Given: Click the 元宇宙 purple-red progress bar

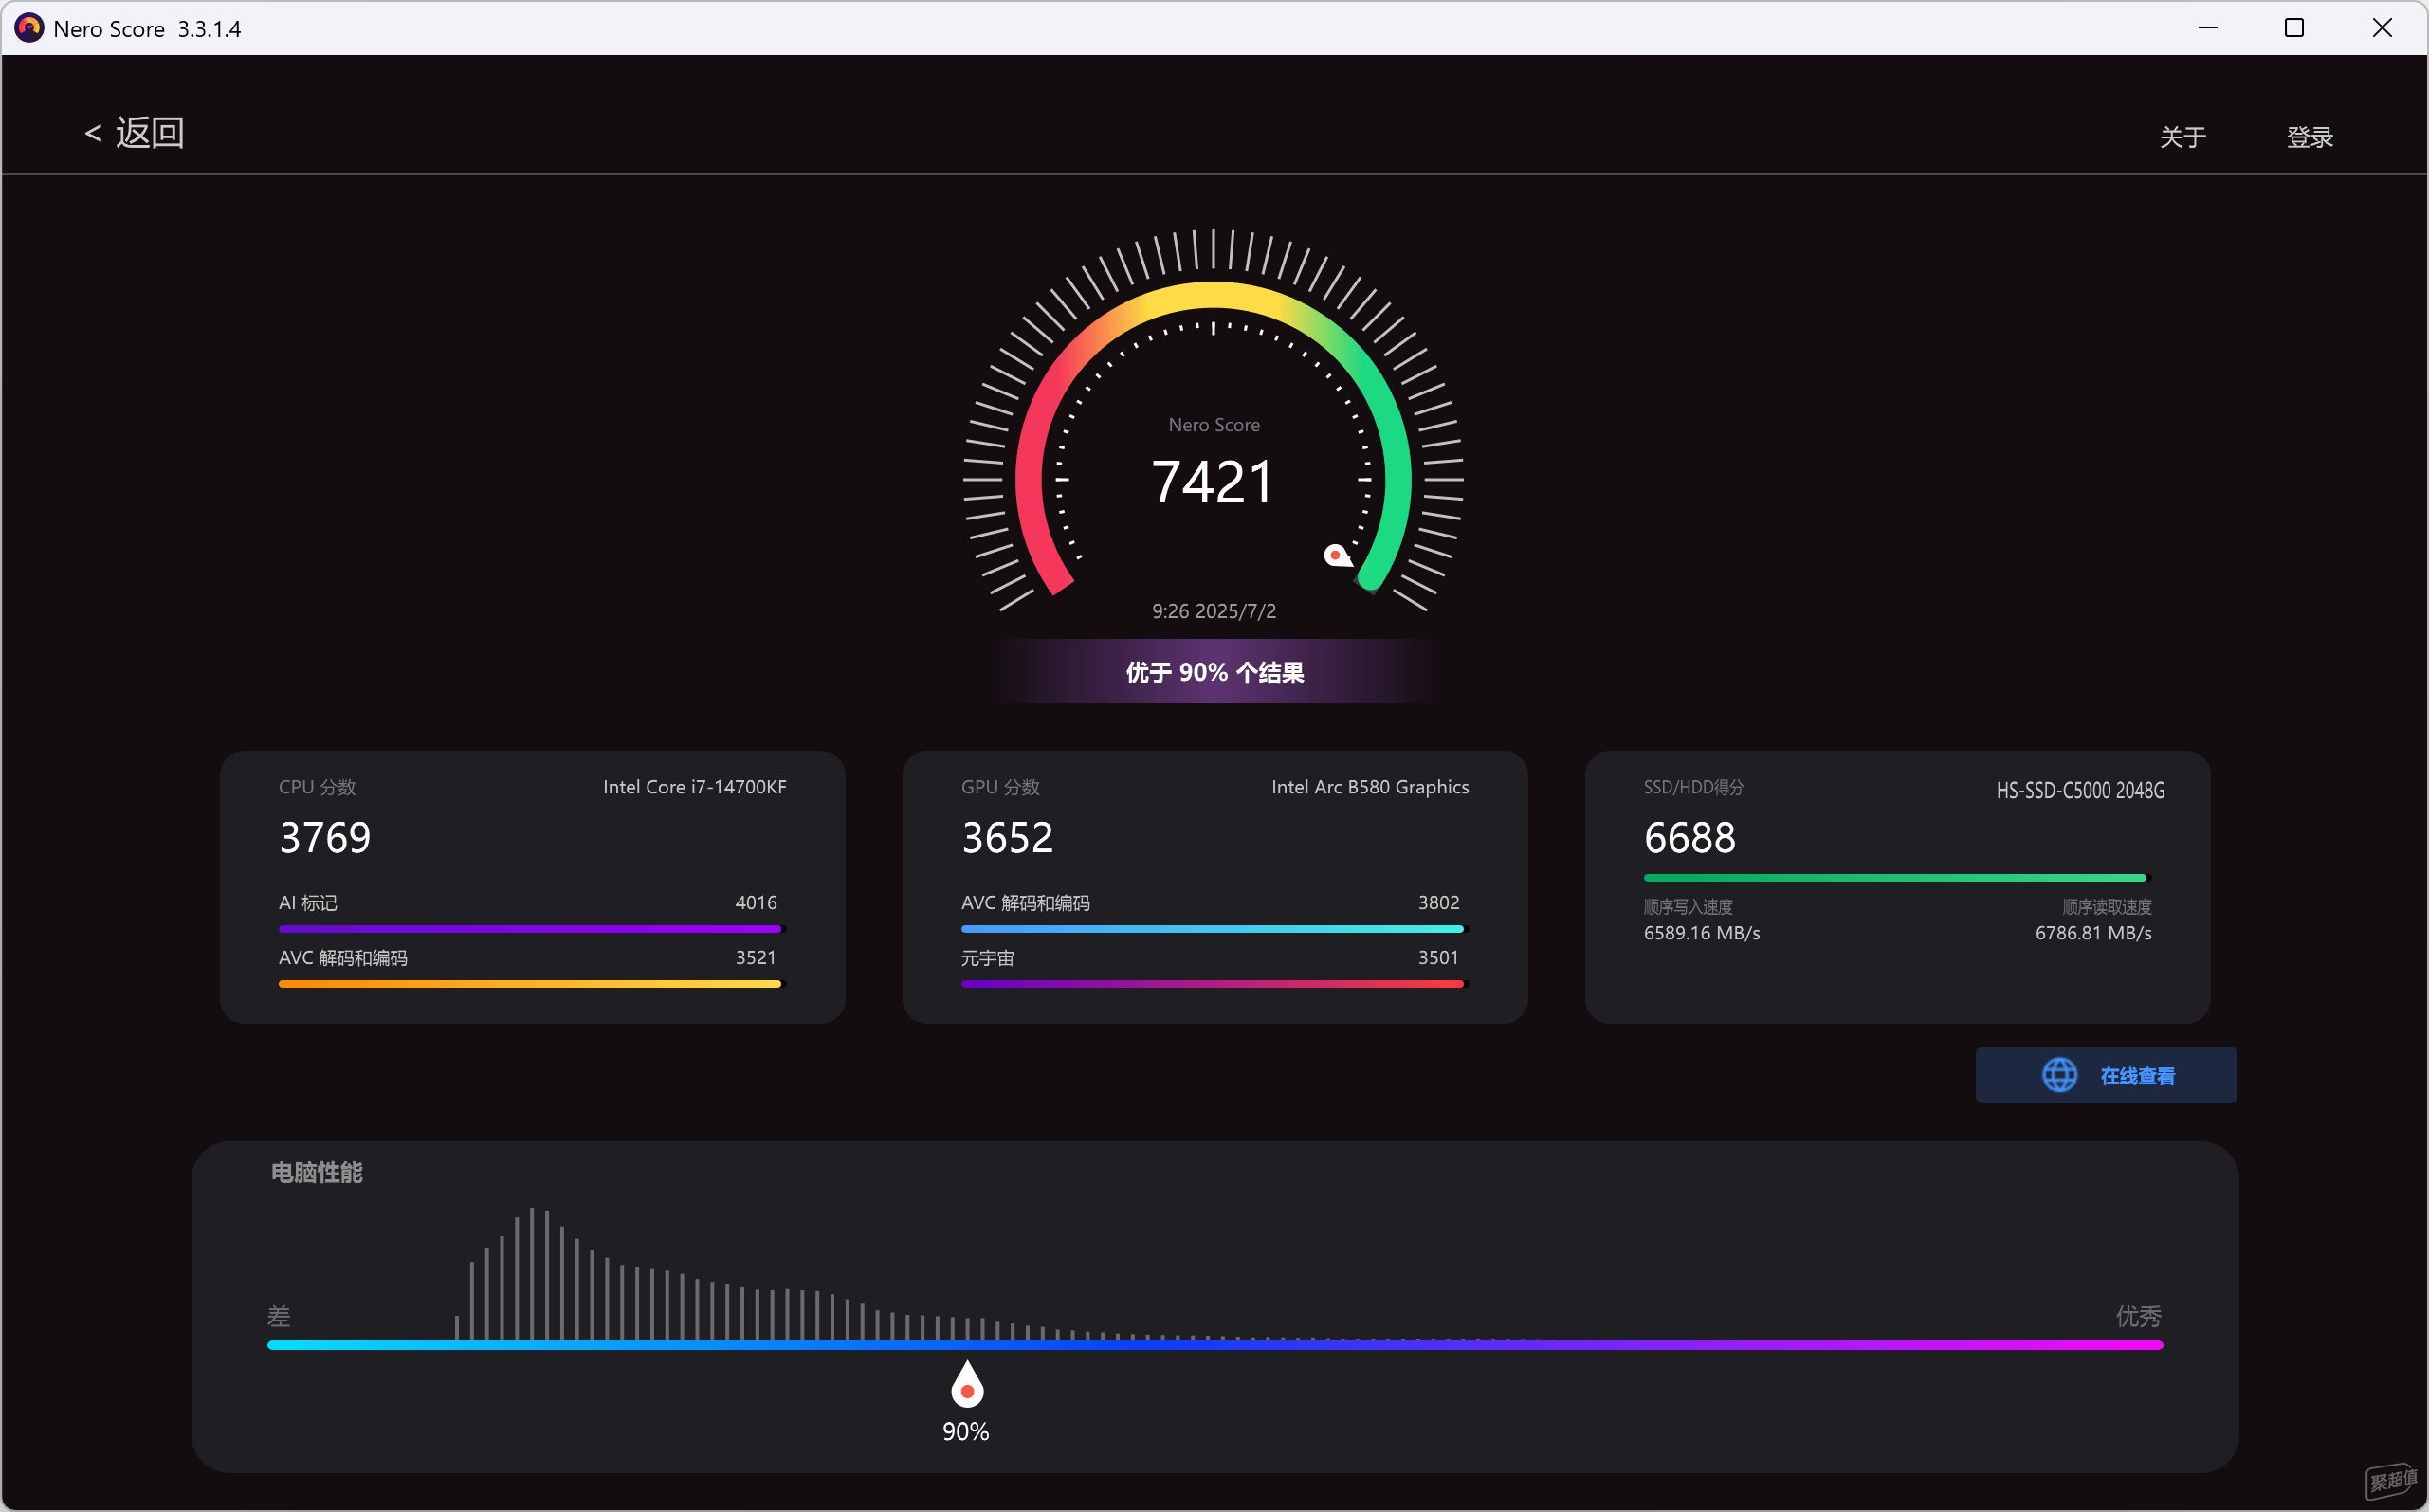Looking at the screenshot, I should click(x=1212, y=984).
